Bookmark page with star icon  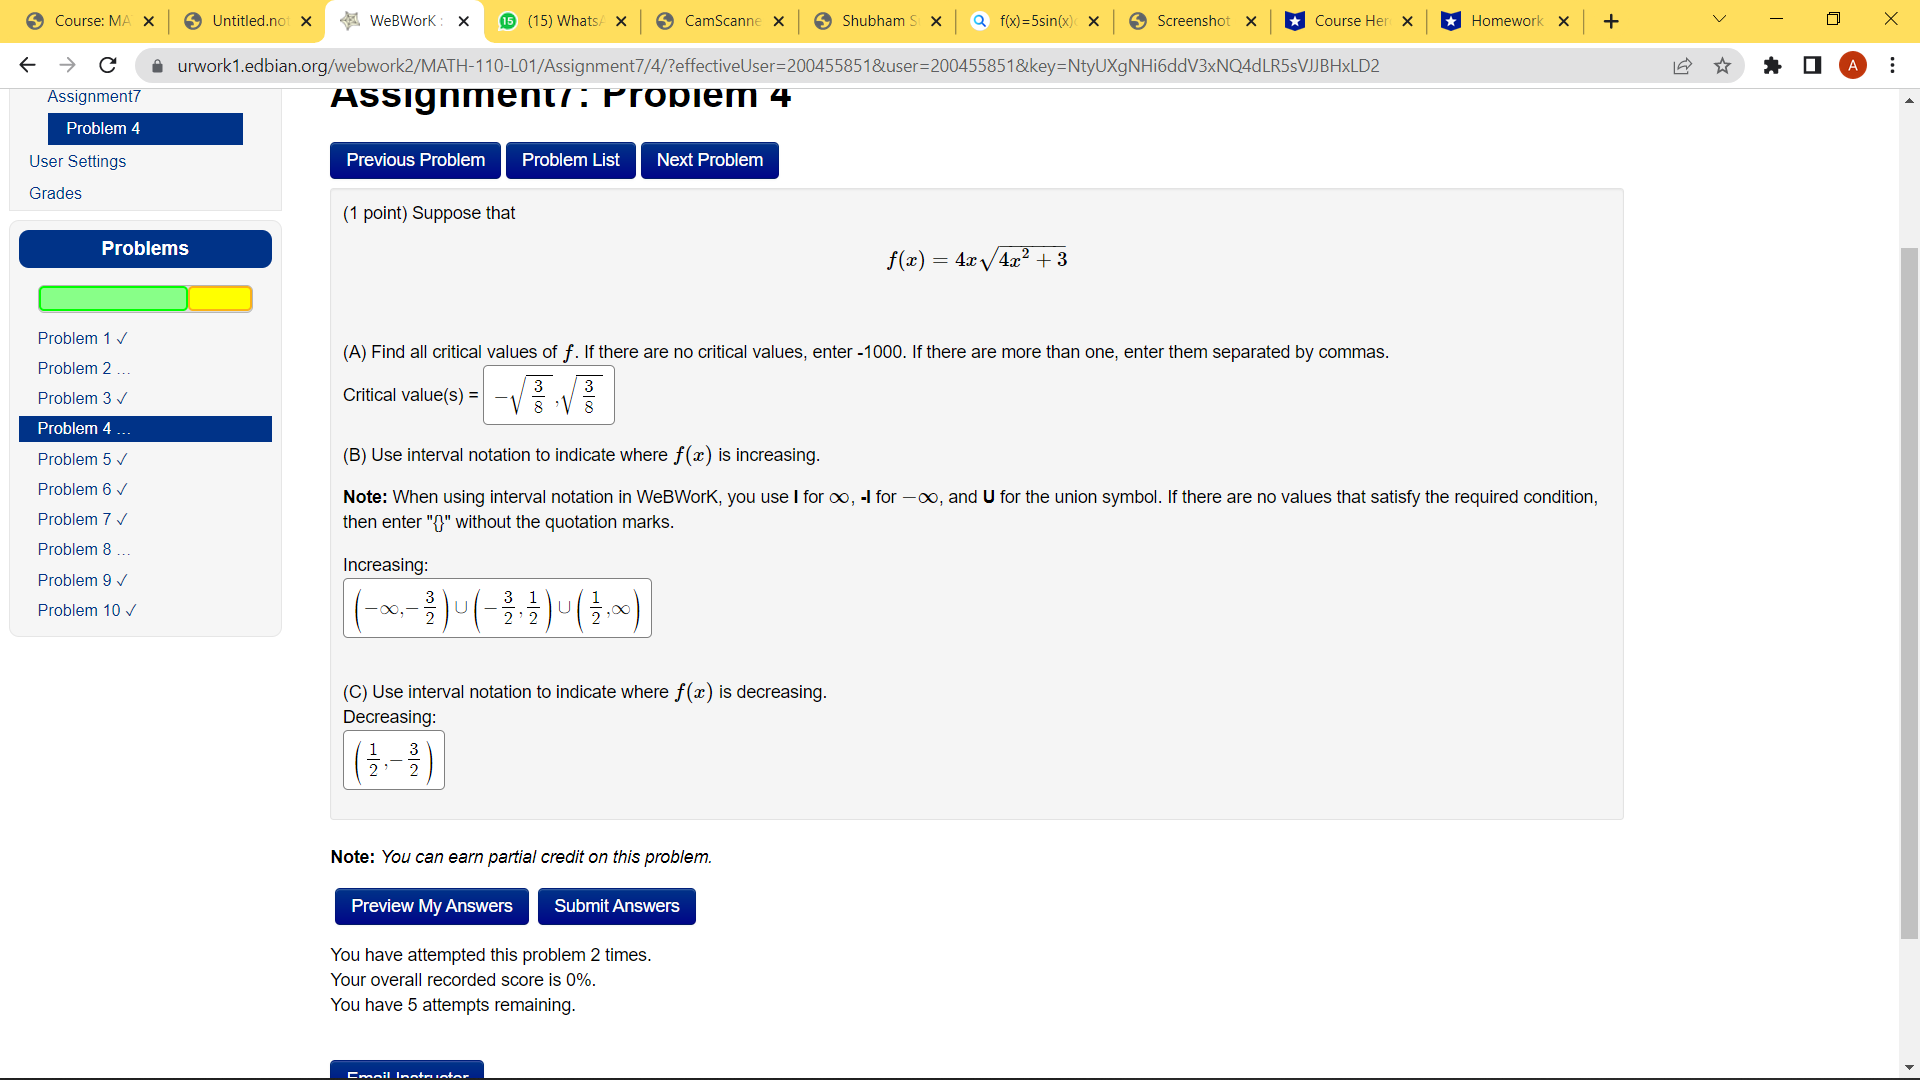pyautogui.click(x=1722, y=66)
